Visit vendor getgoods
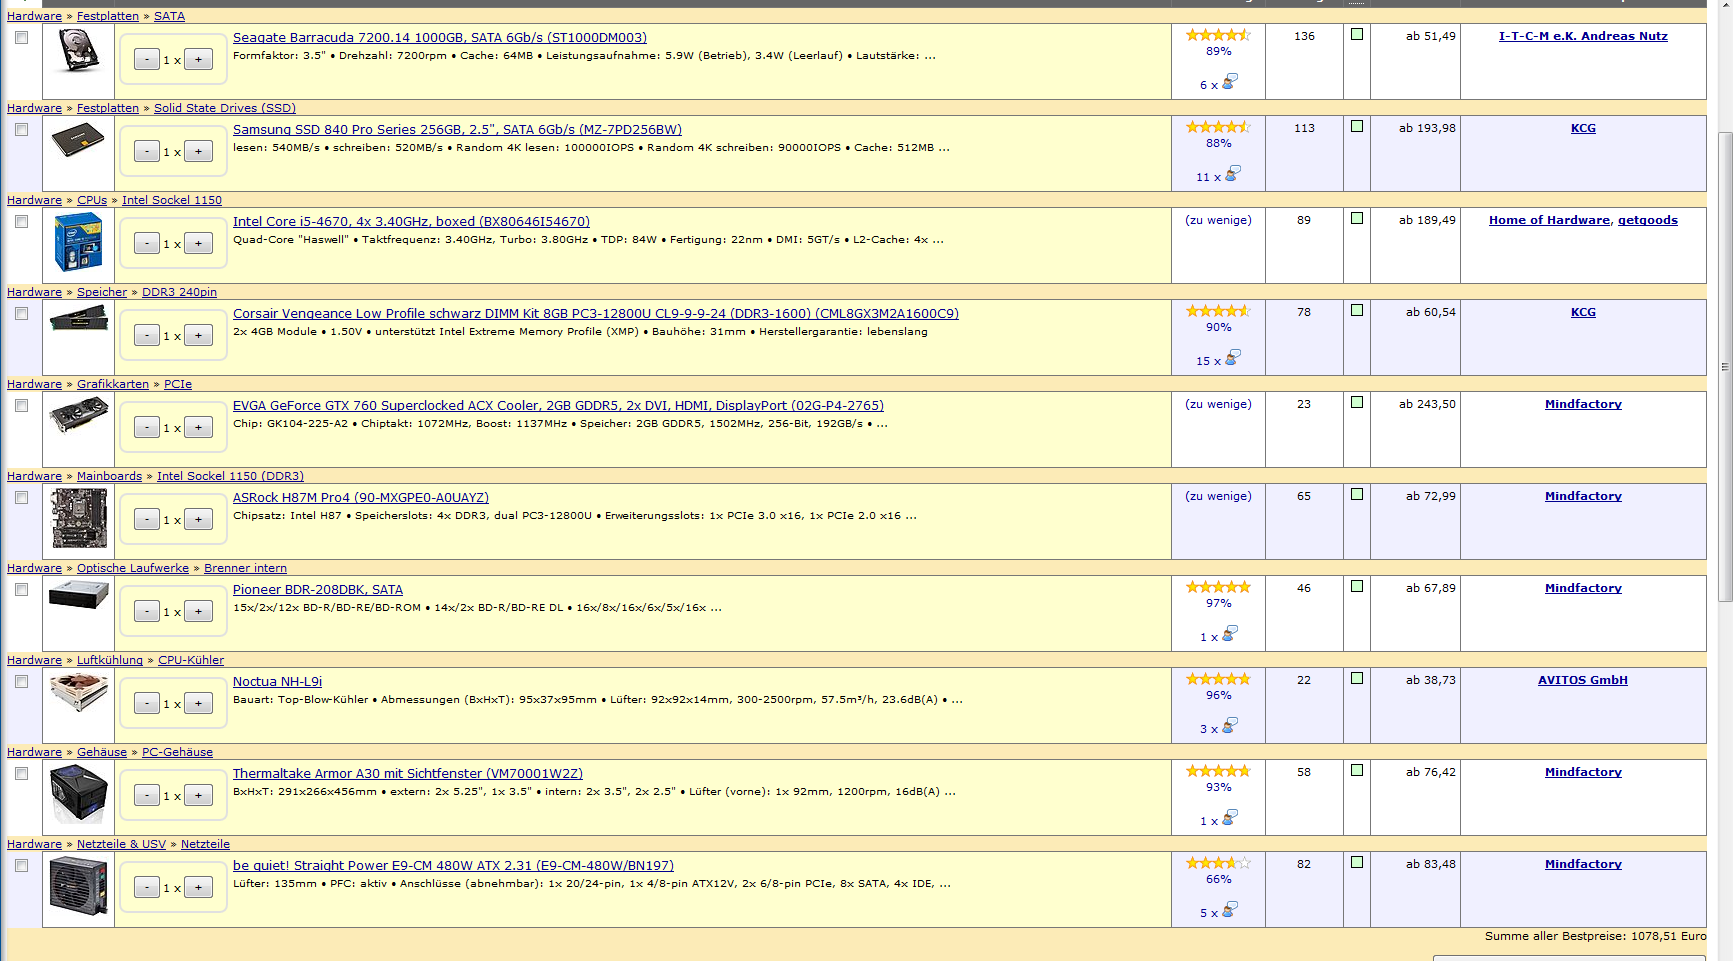The width and height of the screenshot is (1733, 961). click(1648, 220)
